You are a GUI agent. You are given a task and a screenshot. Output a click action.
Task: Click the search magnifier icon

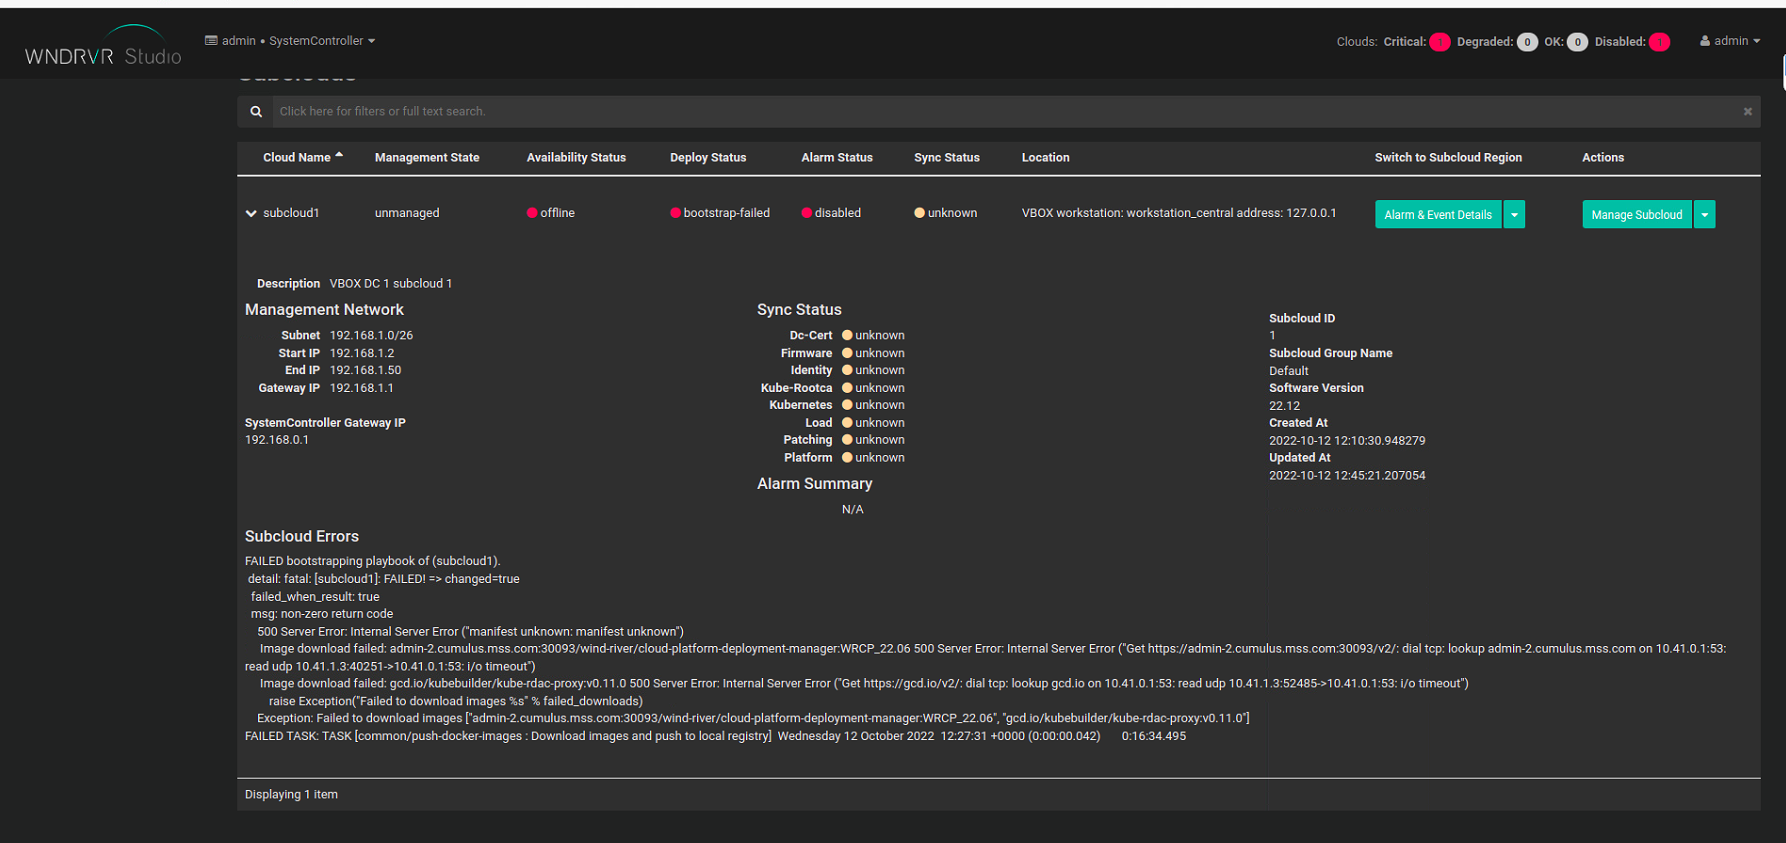click(256, 112)
